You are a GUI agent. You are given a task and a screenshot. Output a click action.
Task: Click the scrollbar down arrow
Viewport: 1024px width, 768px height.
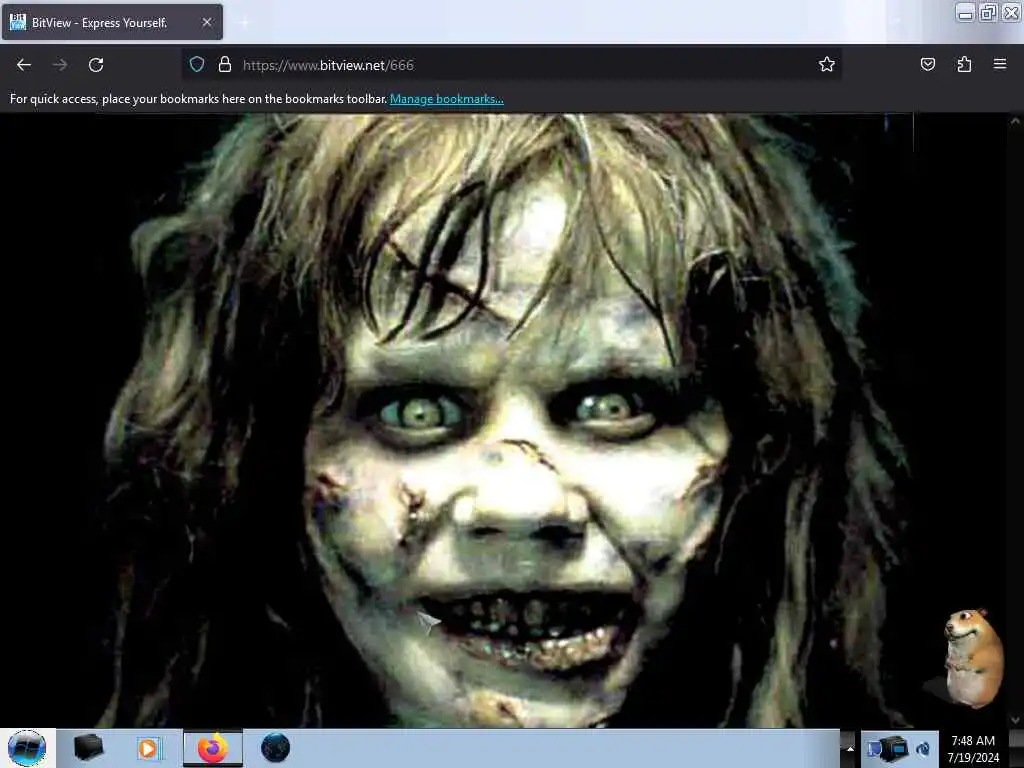[x=1015, y=720]
